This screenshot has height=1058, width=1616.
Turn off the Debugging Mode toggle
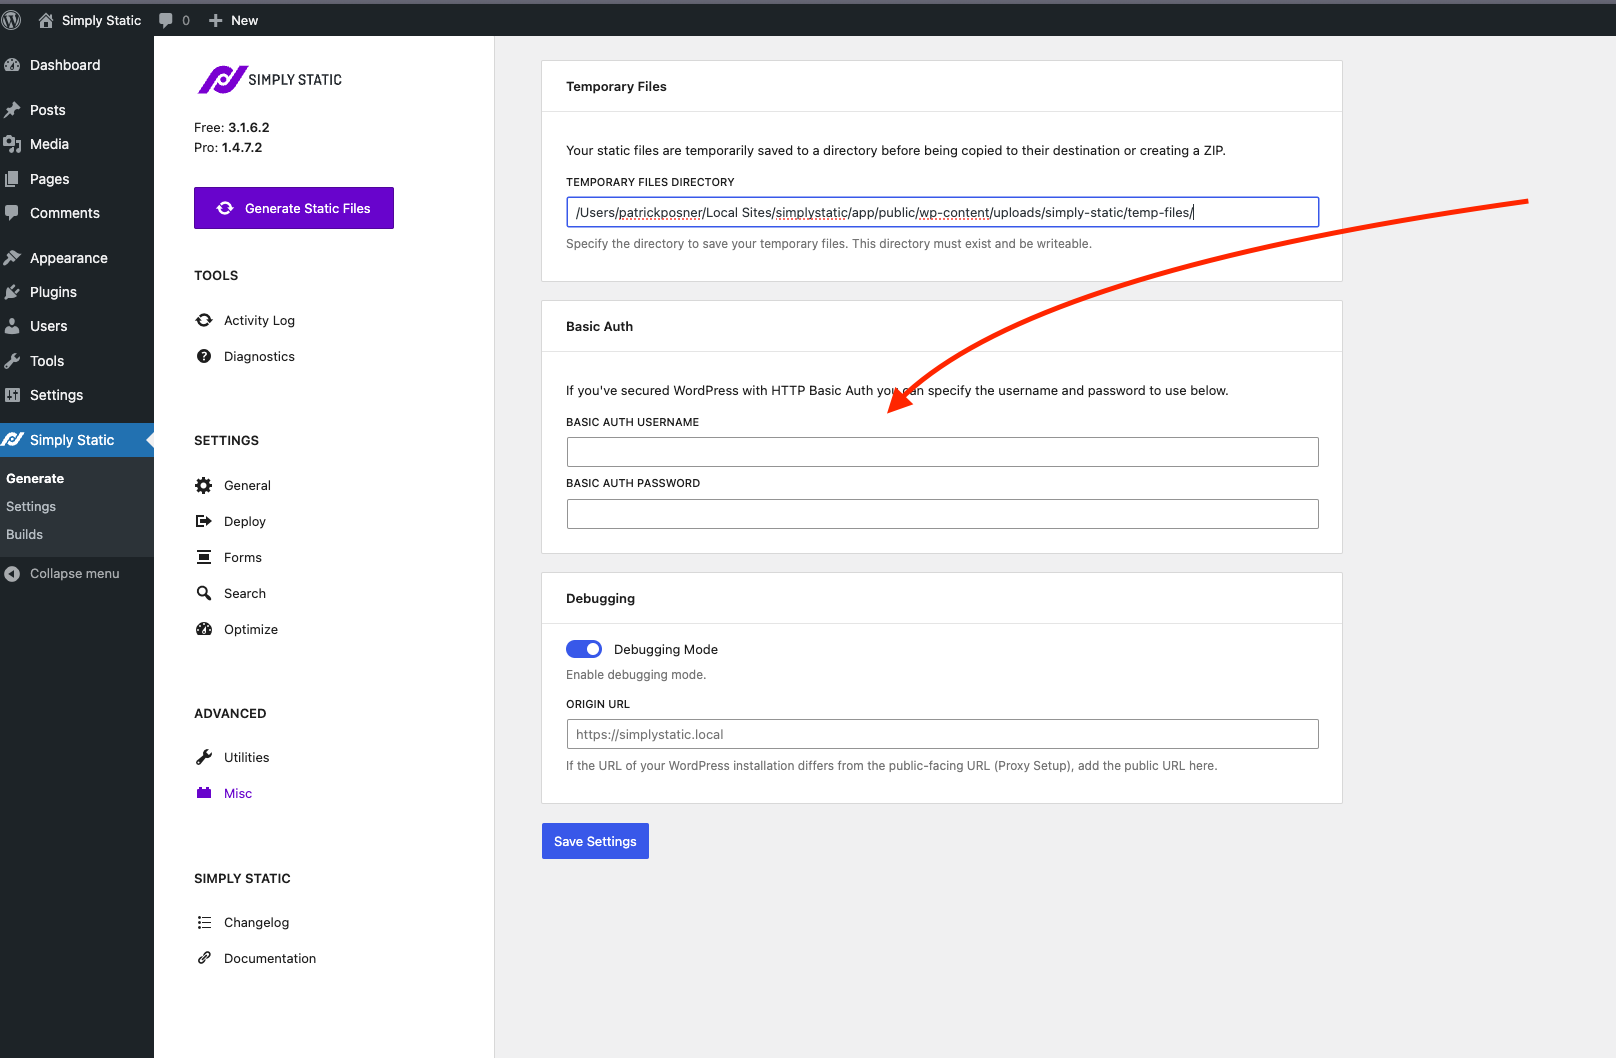(x=584, y=649)
